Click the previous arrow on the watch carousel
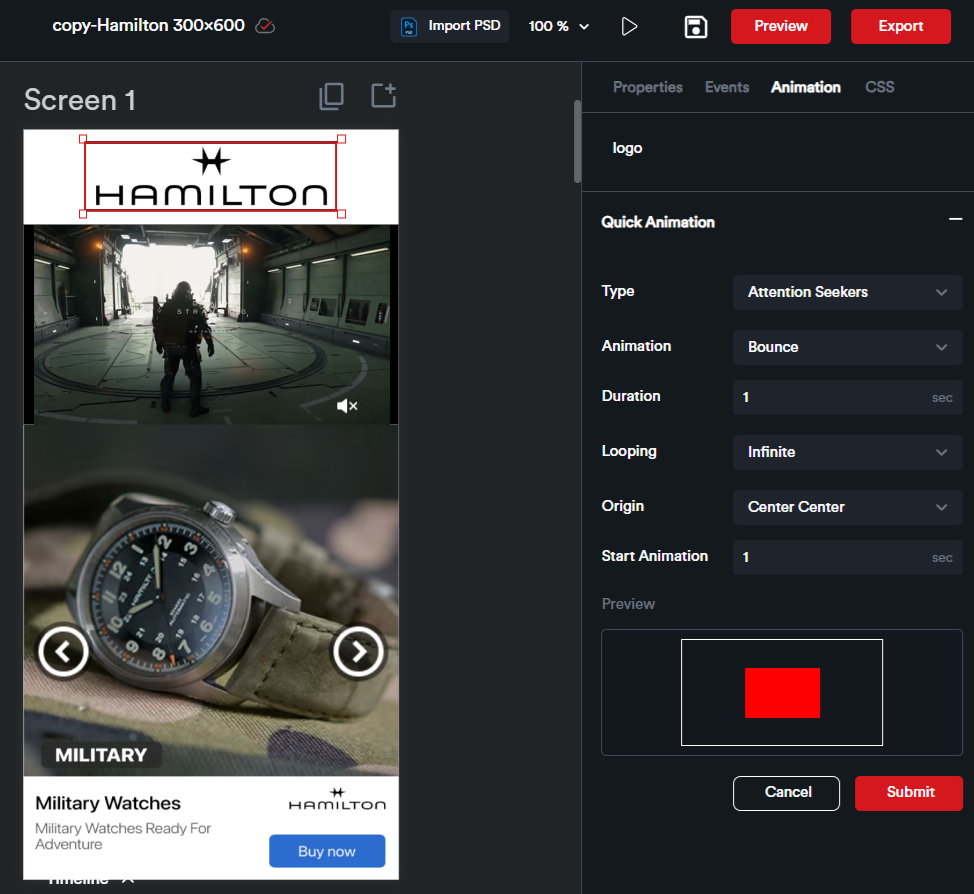Image resolution: width=974 pixels, height=894 pixels. (x=63, y=652)
